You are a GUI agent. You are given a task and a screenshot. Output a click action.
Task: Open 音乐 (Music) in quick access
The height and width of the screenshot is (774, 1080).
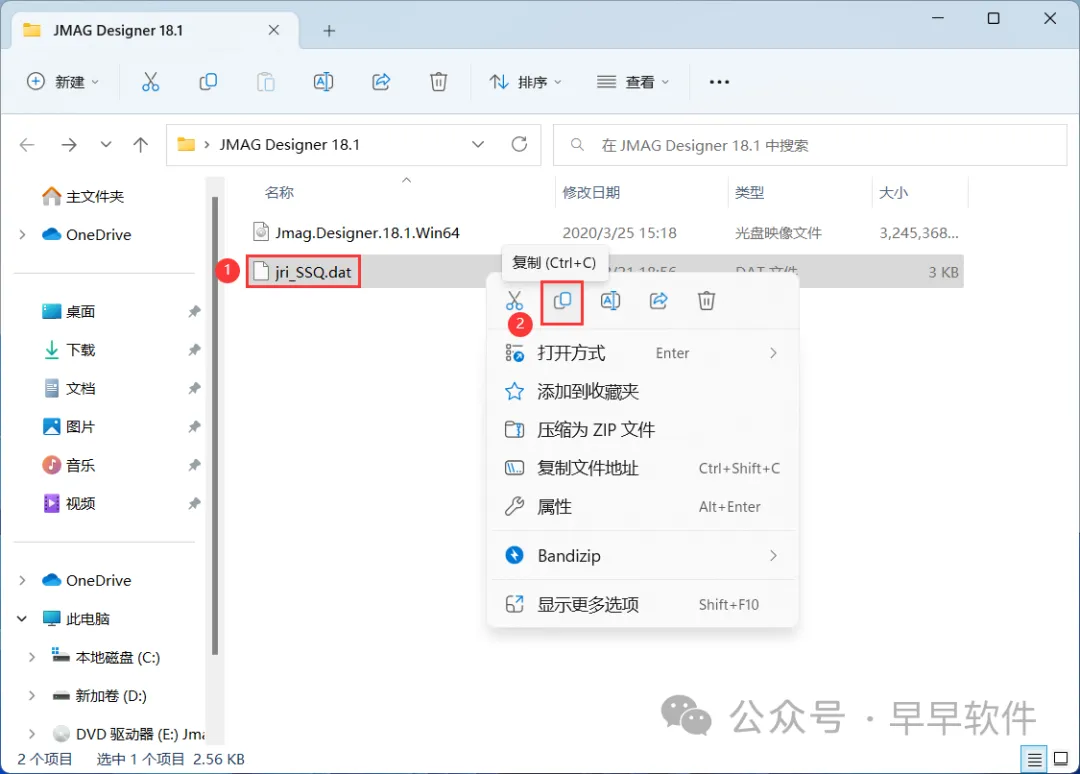pos(69,466)
